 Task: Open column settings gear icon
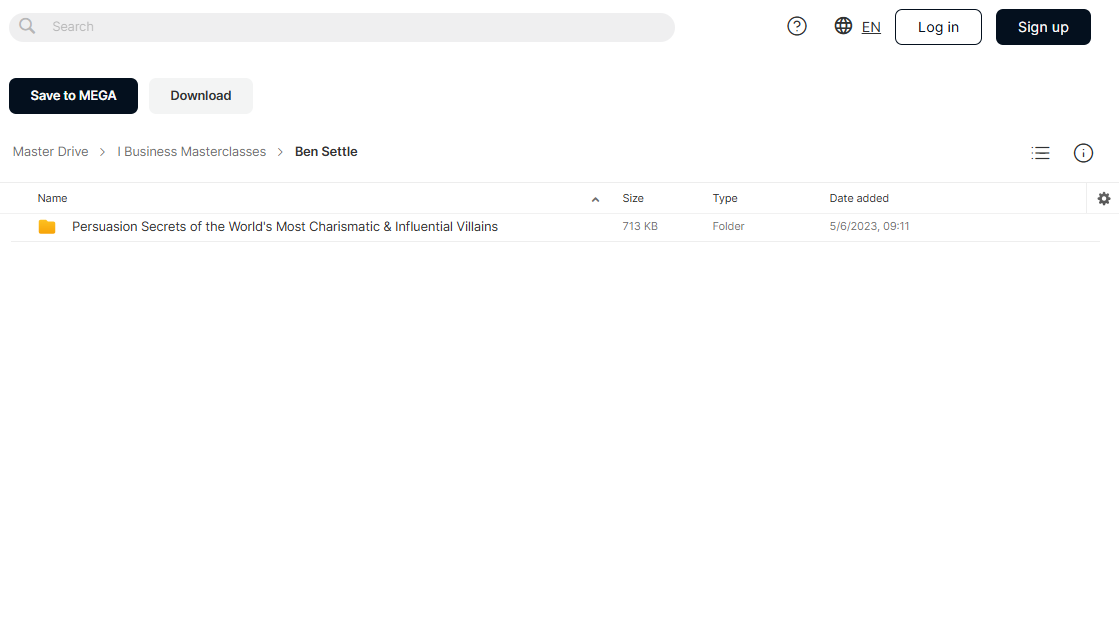1103,198
